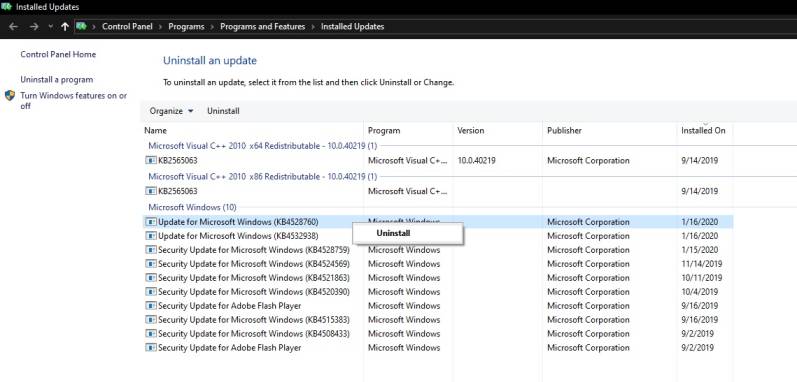The height and width of the screenshot is (382, 797).
Task: Select Security Update (KB4508433) row
Action: coord(437,334)
